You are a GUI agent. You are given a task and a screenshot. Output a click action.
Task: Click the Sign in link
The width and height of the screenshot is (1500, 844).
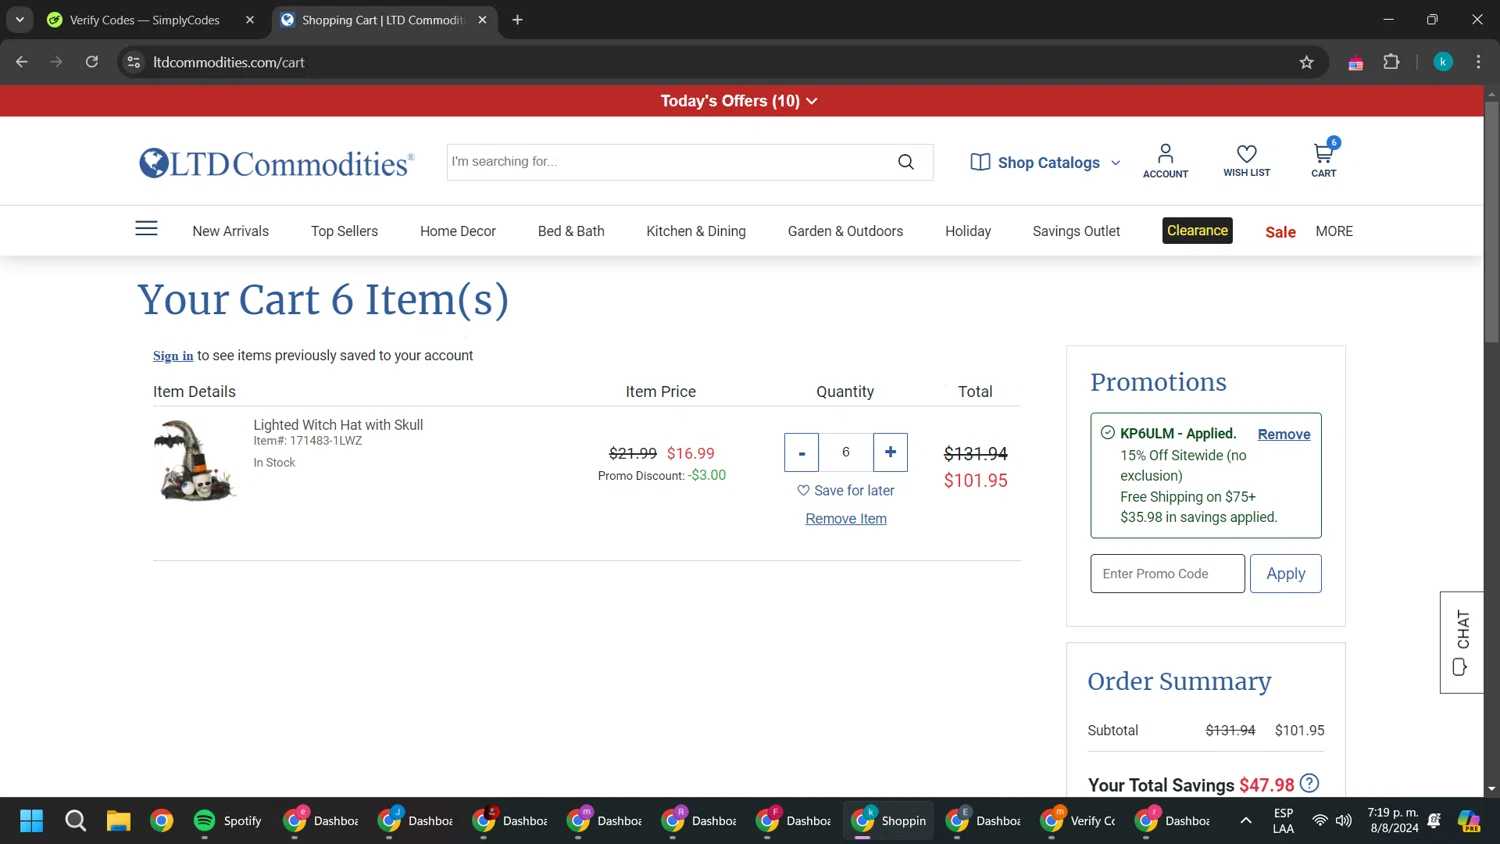tap(173, 356)
